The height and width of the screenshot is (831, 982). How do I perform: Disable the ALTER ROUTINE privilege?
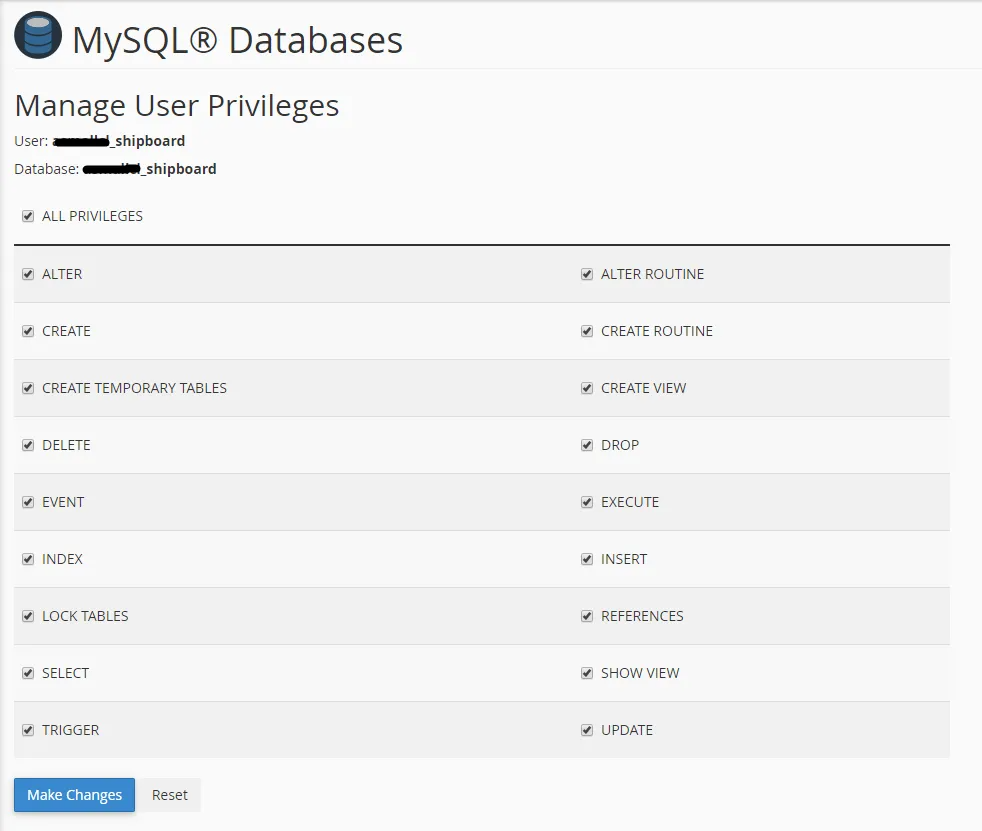(x=586, y=274)
